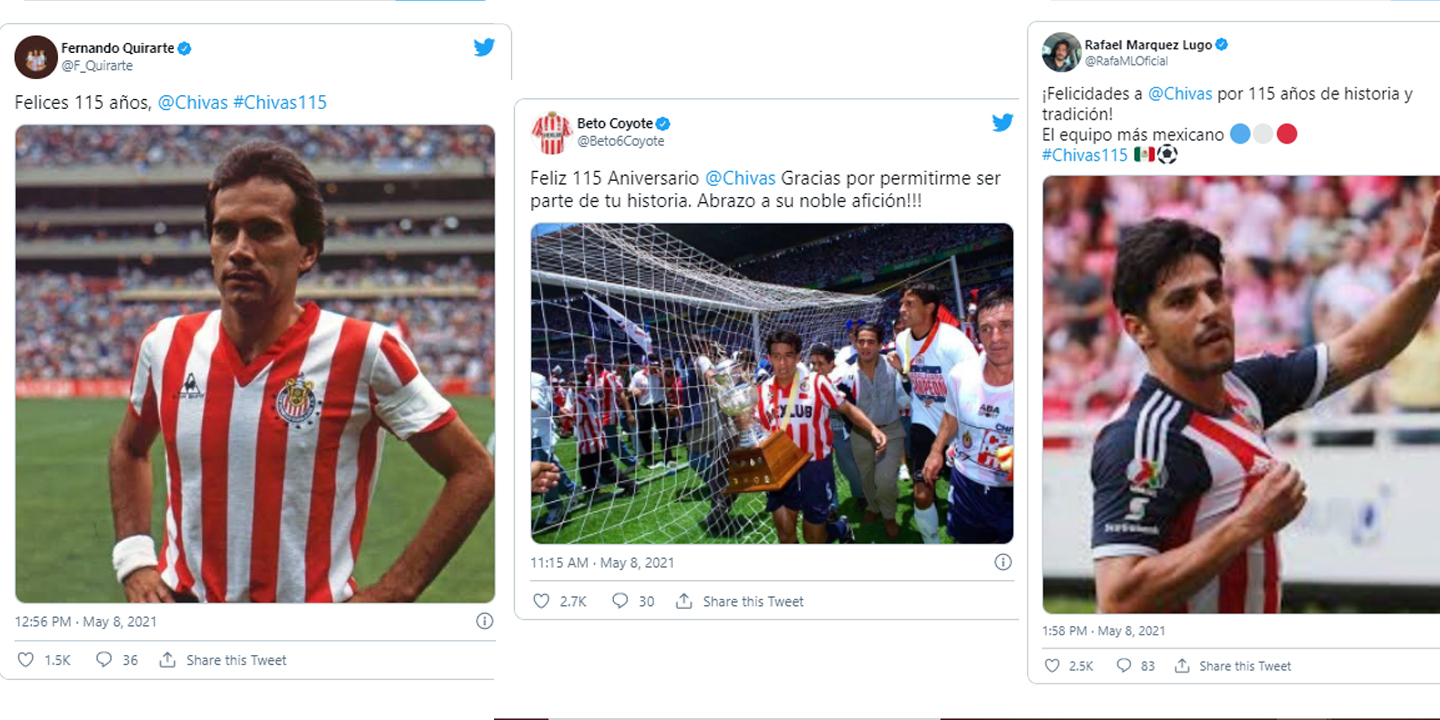Click the info icon on Fernando Quirarte's tweet
Image resolution: width=1440 pixels, height=720 pixels.
pos(484,621)
